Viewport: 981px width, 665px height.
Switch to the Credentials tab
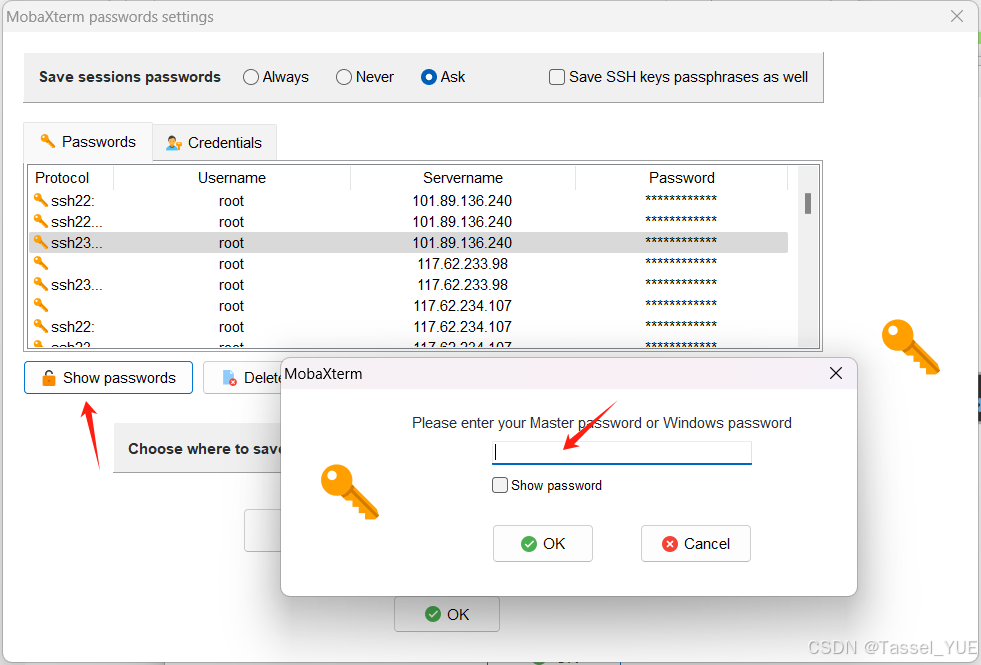tap(214, 143)
